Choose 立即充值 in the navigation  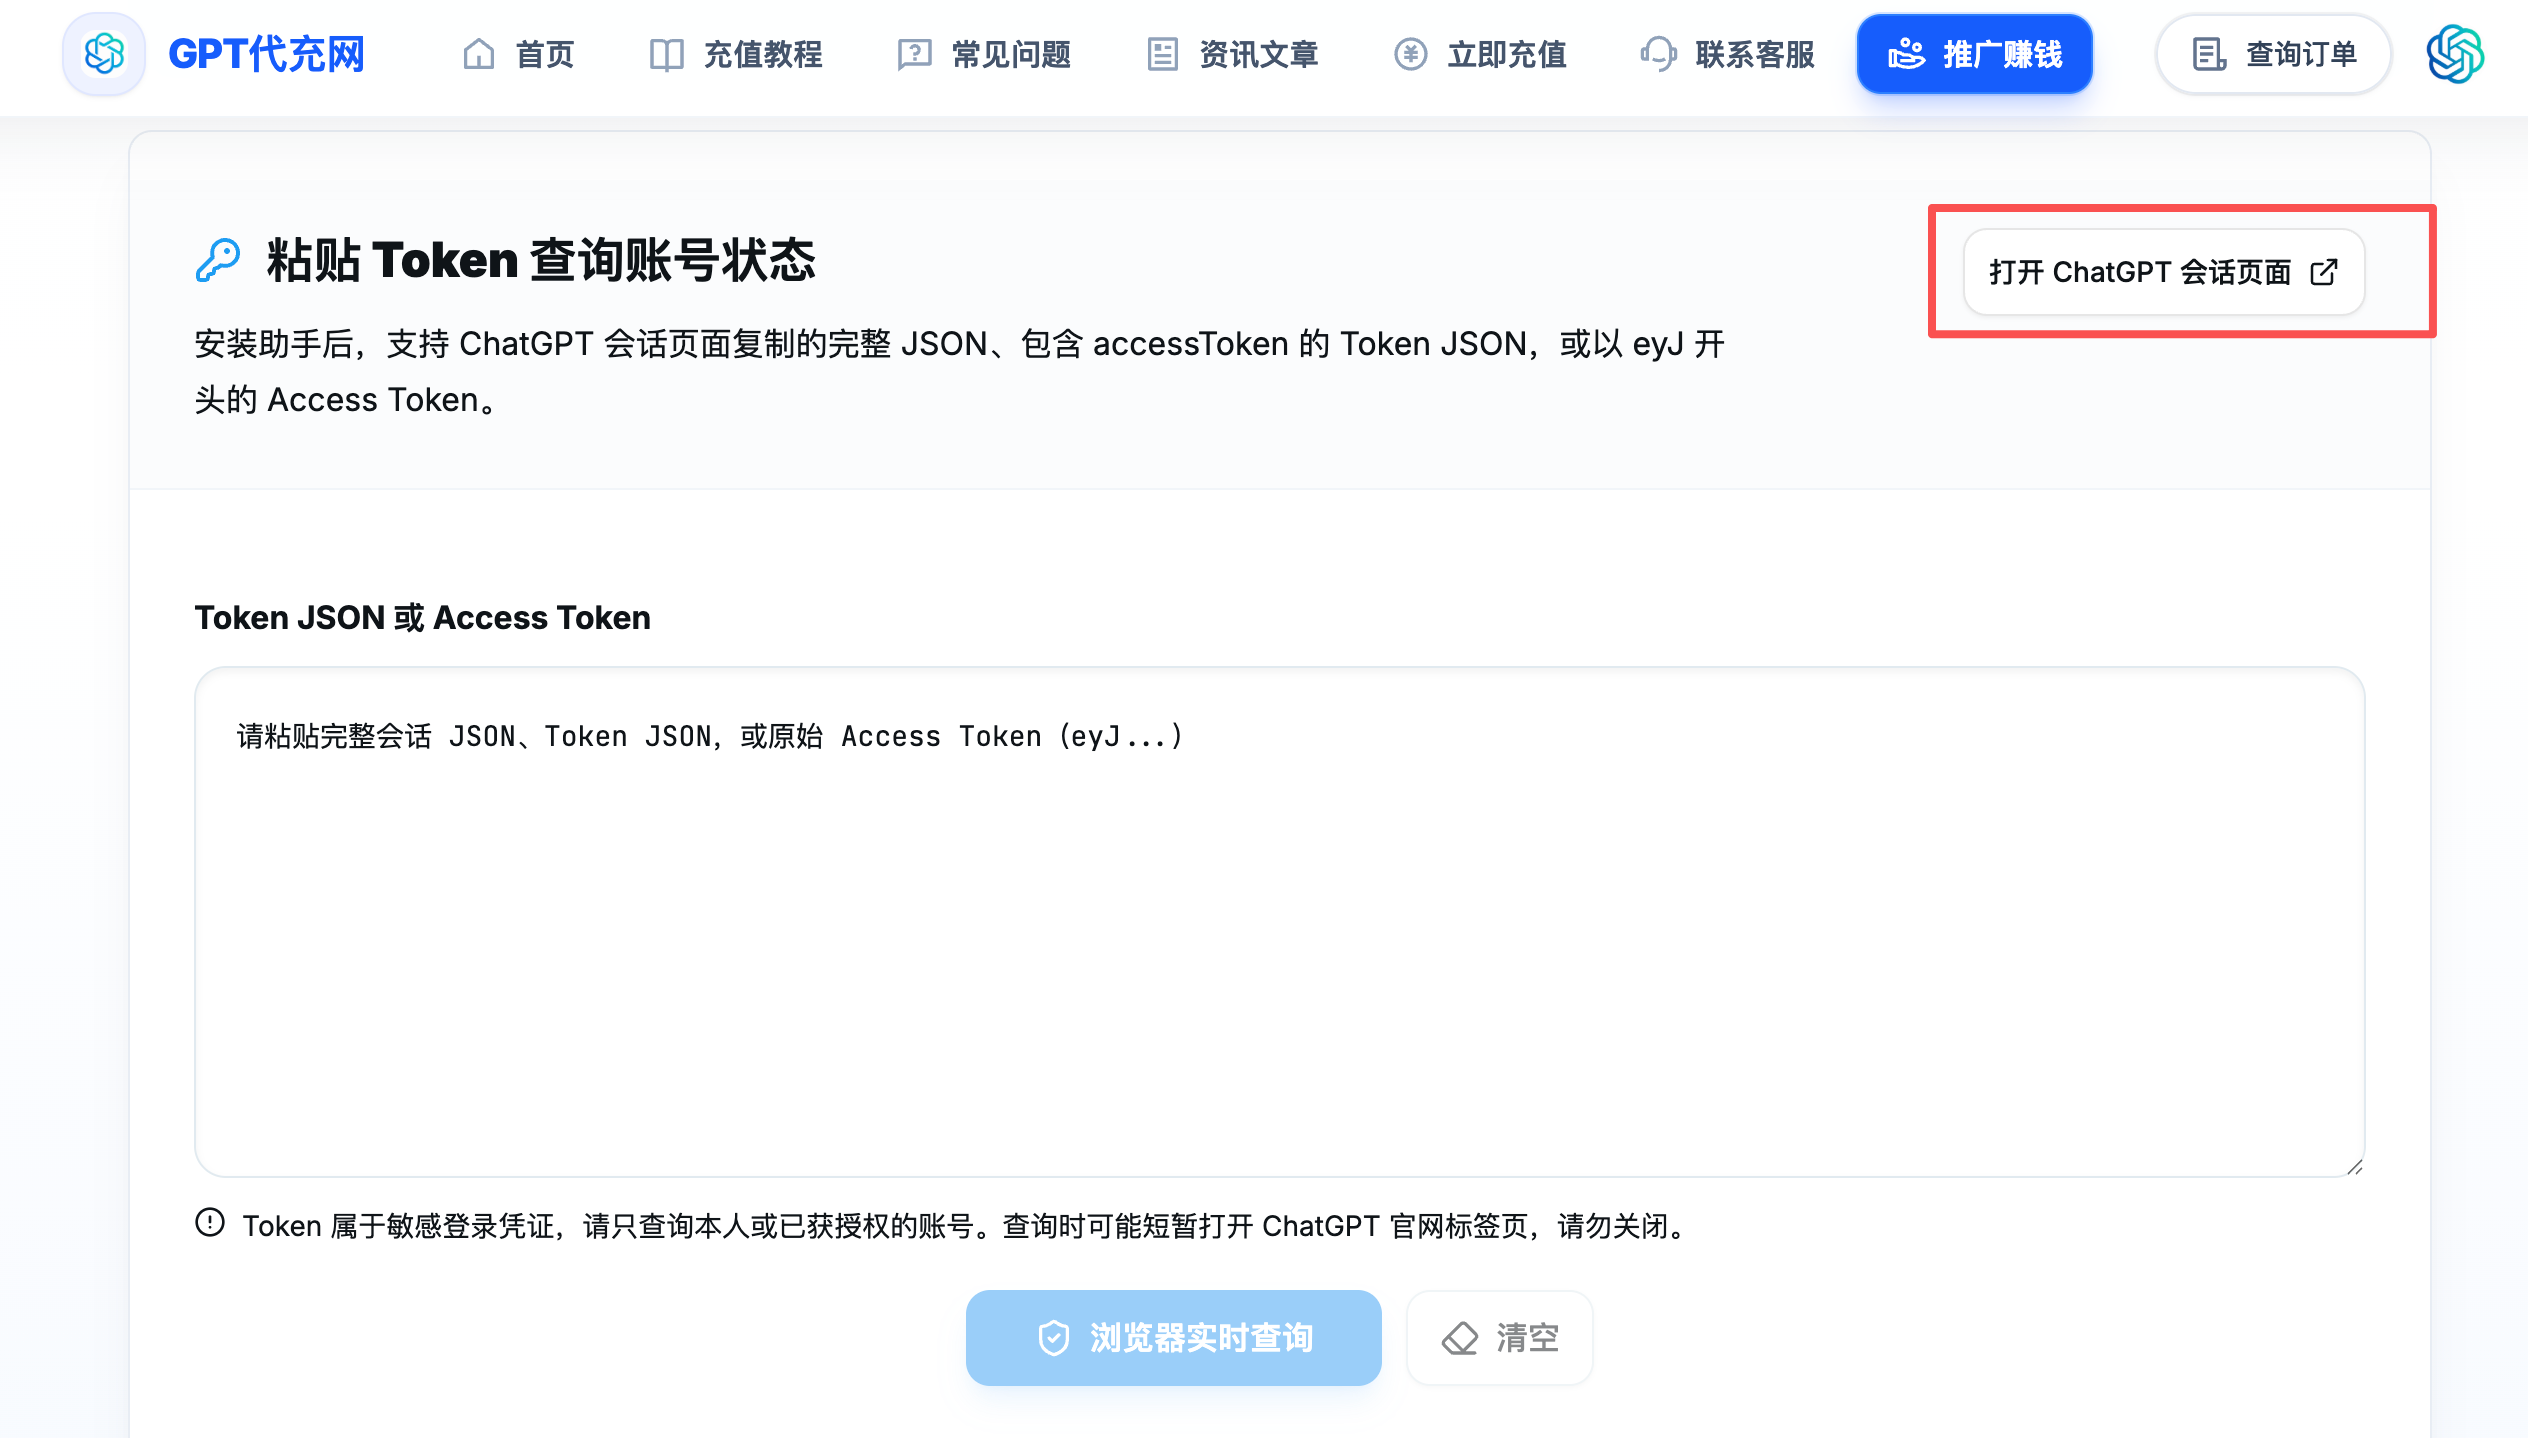tap(1480, 54)
